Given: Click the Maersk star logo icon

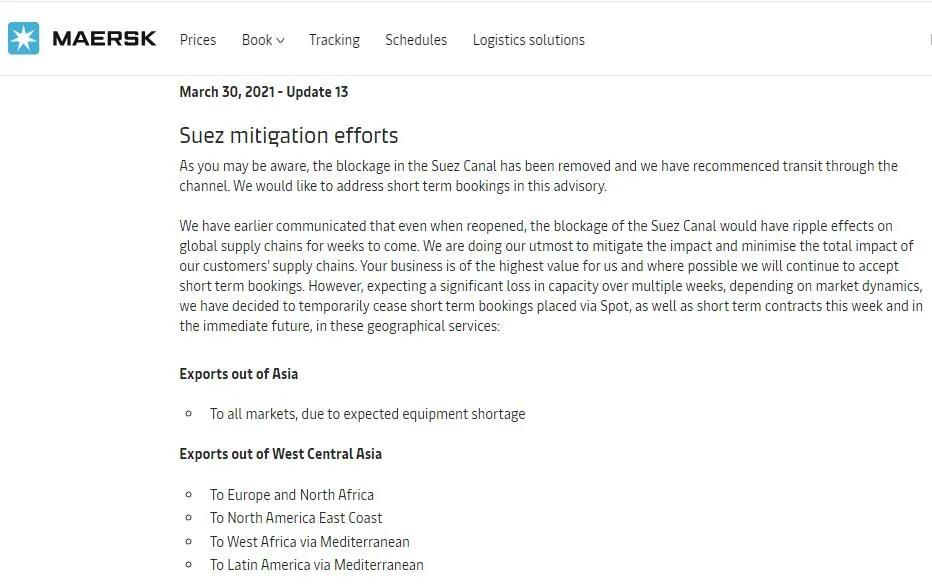Looking at the screenshot, I should pyautogui.click(x=24, y=39).
